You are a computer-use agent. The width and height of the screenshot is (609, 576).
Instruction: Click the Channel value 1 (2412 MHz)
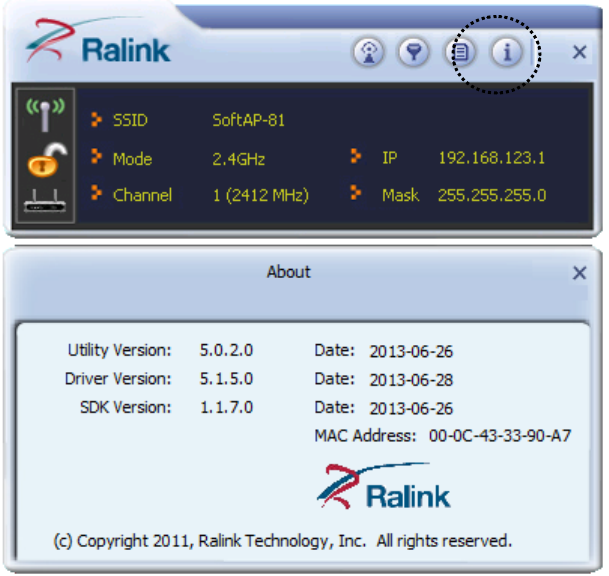coord(261,195)
